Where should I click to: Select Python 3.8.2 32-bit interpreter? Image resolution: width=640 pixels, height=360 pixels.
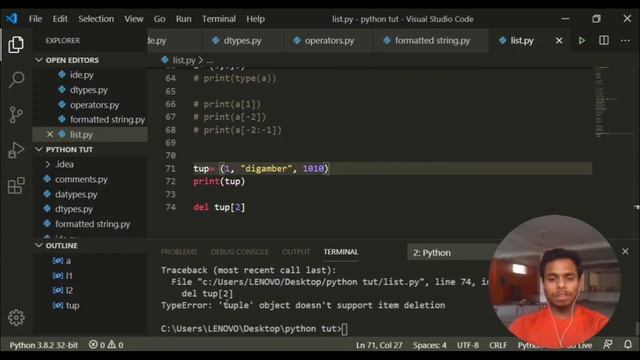(x=43, y=345)
